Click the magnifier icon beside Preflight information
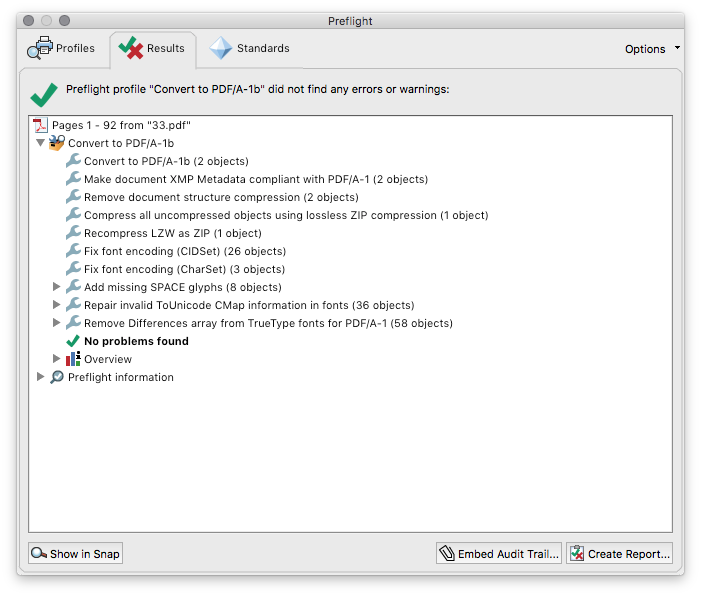 coord(57,377)
